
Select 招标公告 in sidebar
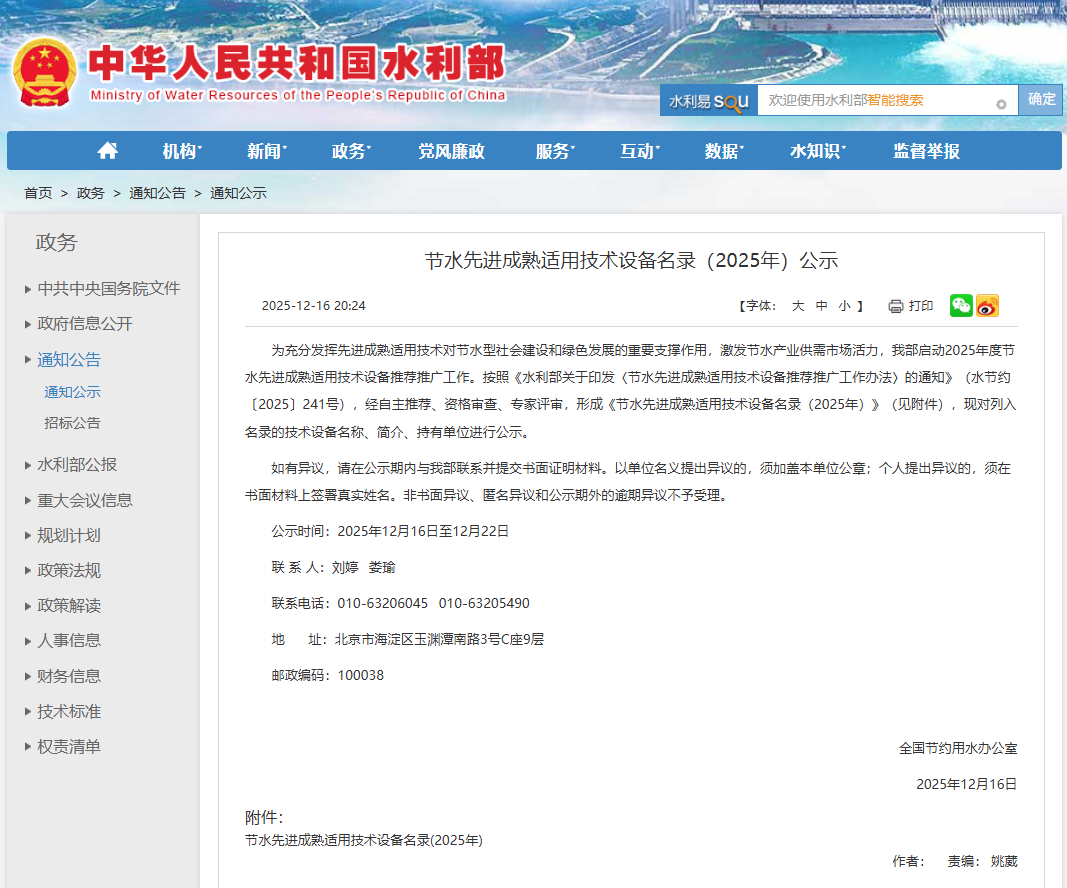[x=72, y=423]
